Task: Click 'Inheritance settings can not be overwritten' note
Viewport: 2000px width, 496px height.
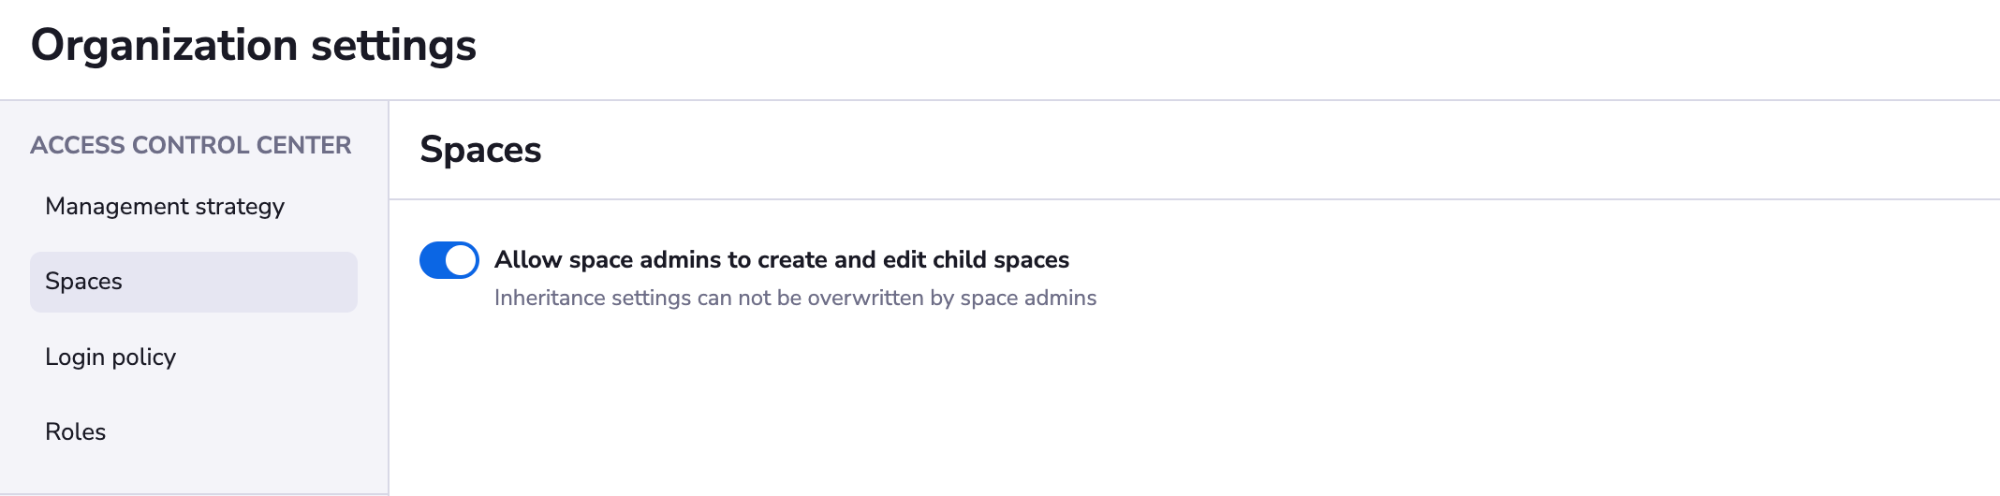Action: 796,298
